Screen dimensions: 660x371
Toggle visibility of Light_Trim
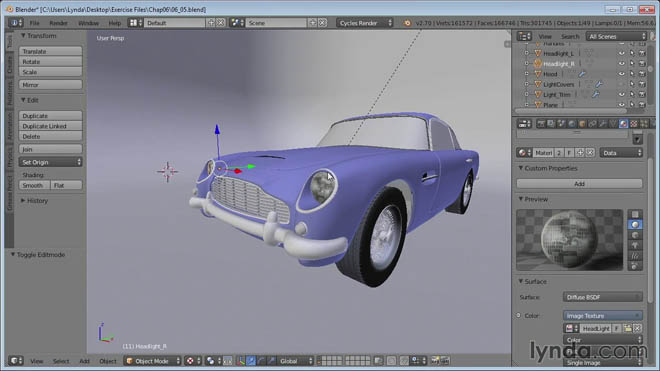622,94
